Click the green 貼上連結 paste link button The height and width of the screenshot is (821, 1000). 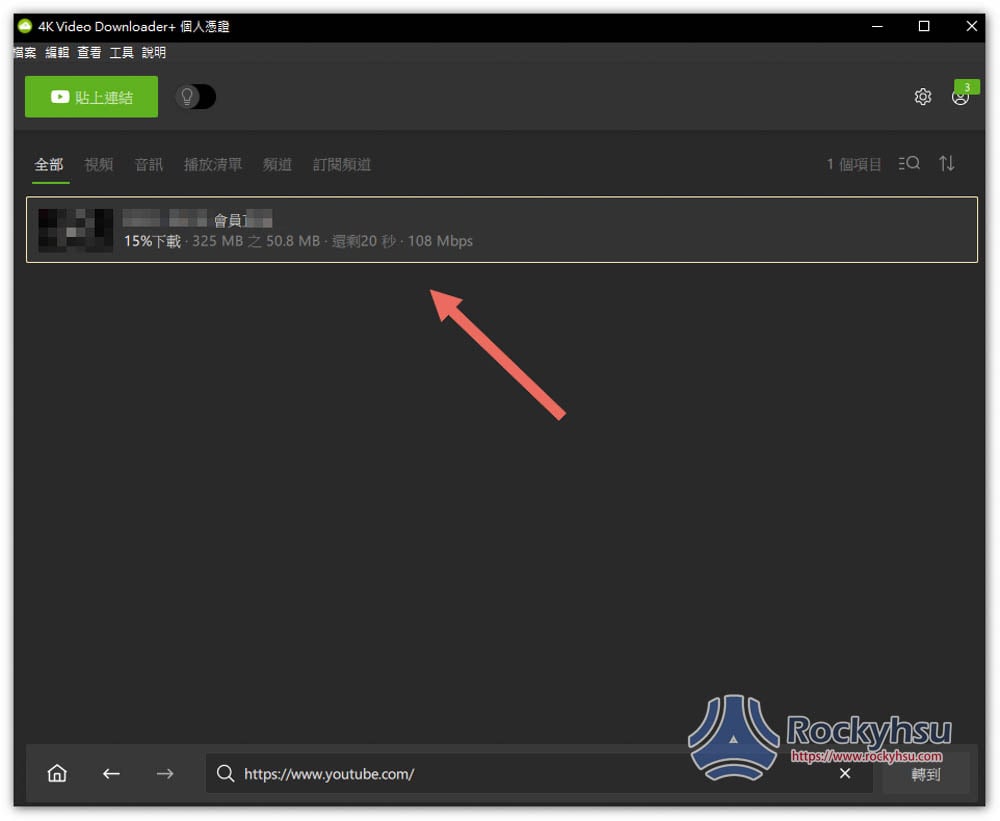[91, 97]
